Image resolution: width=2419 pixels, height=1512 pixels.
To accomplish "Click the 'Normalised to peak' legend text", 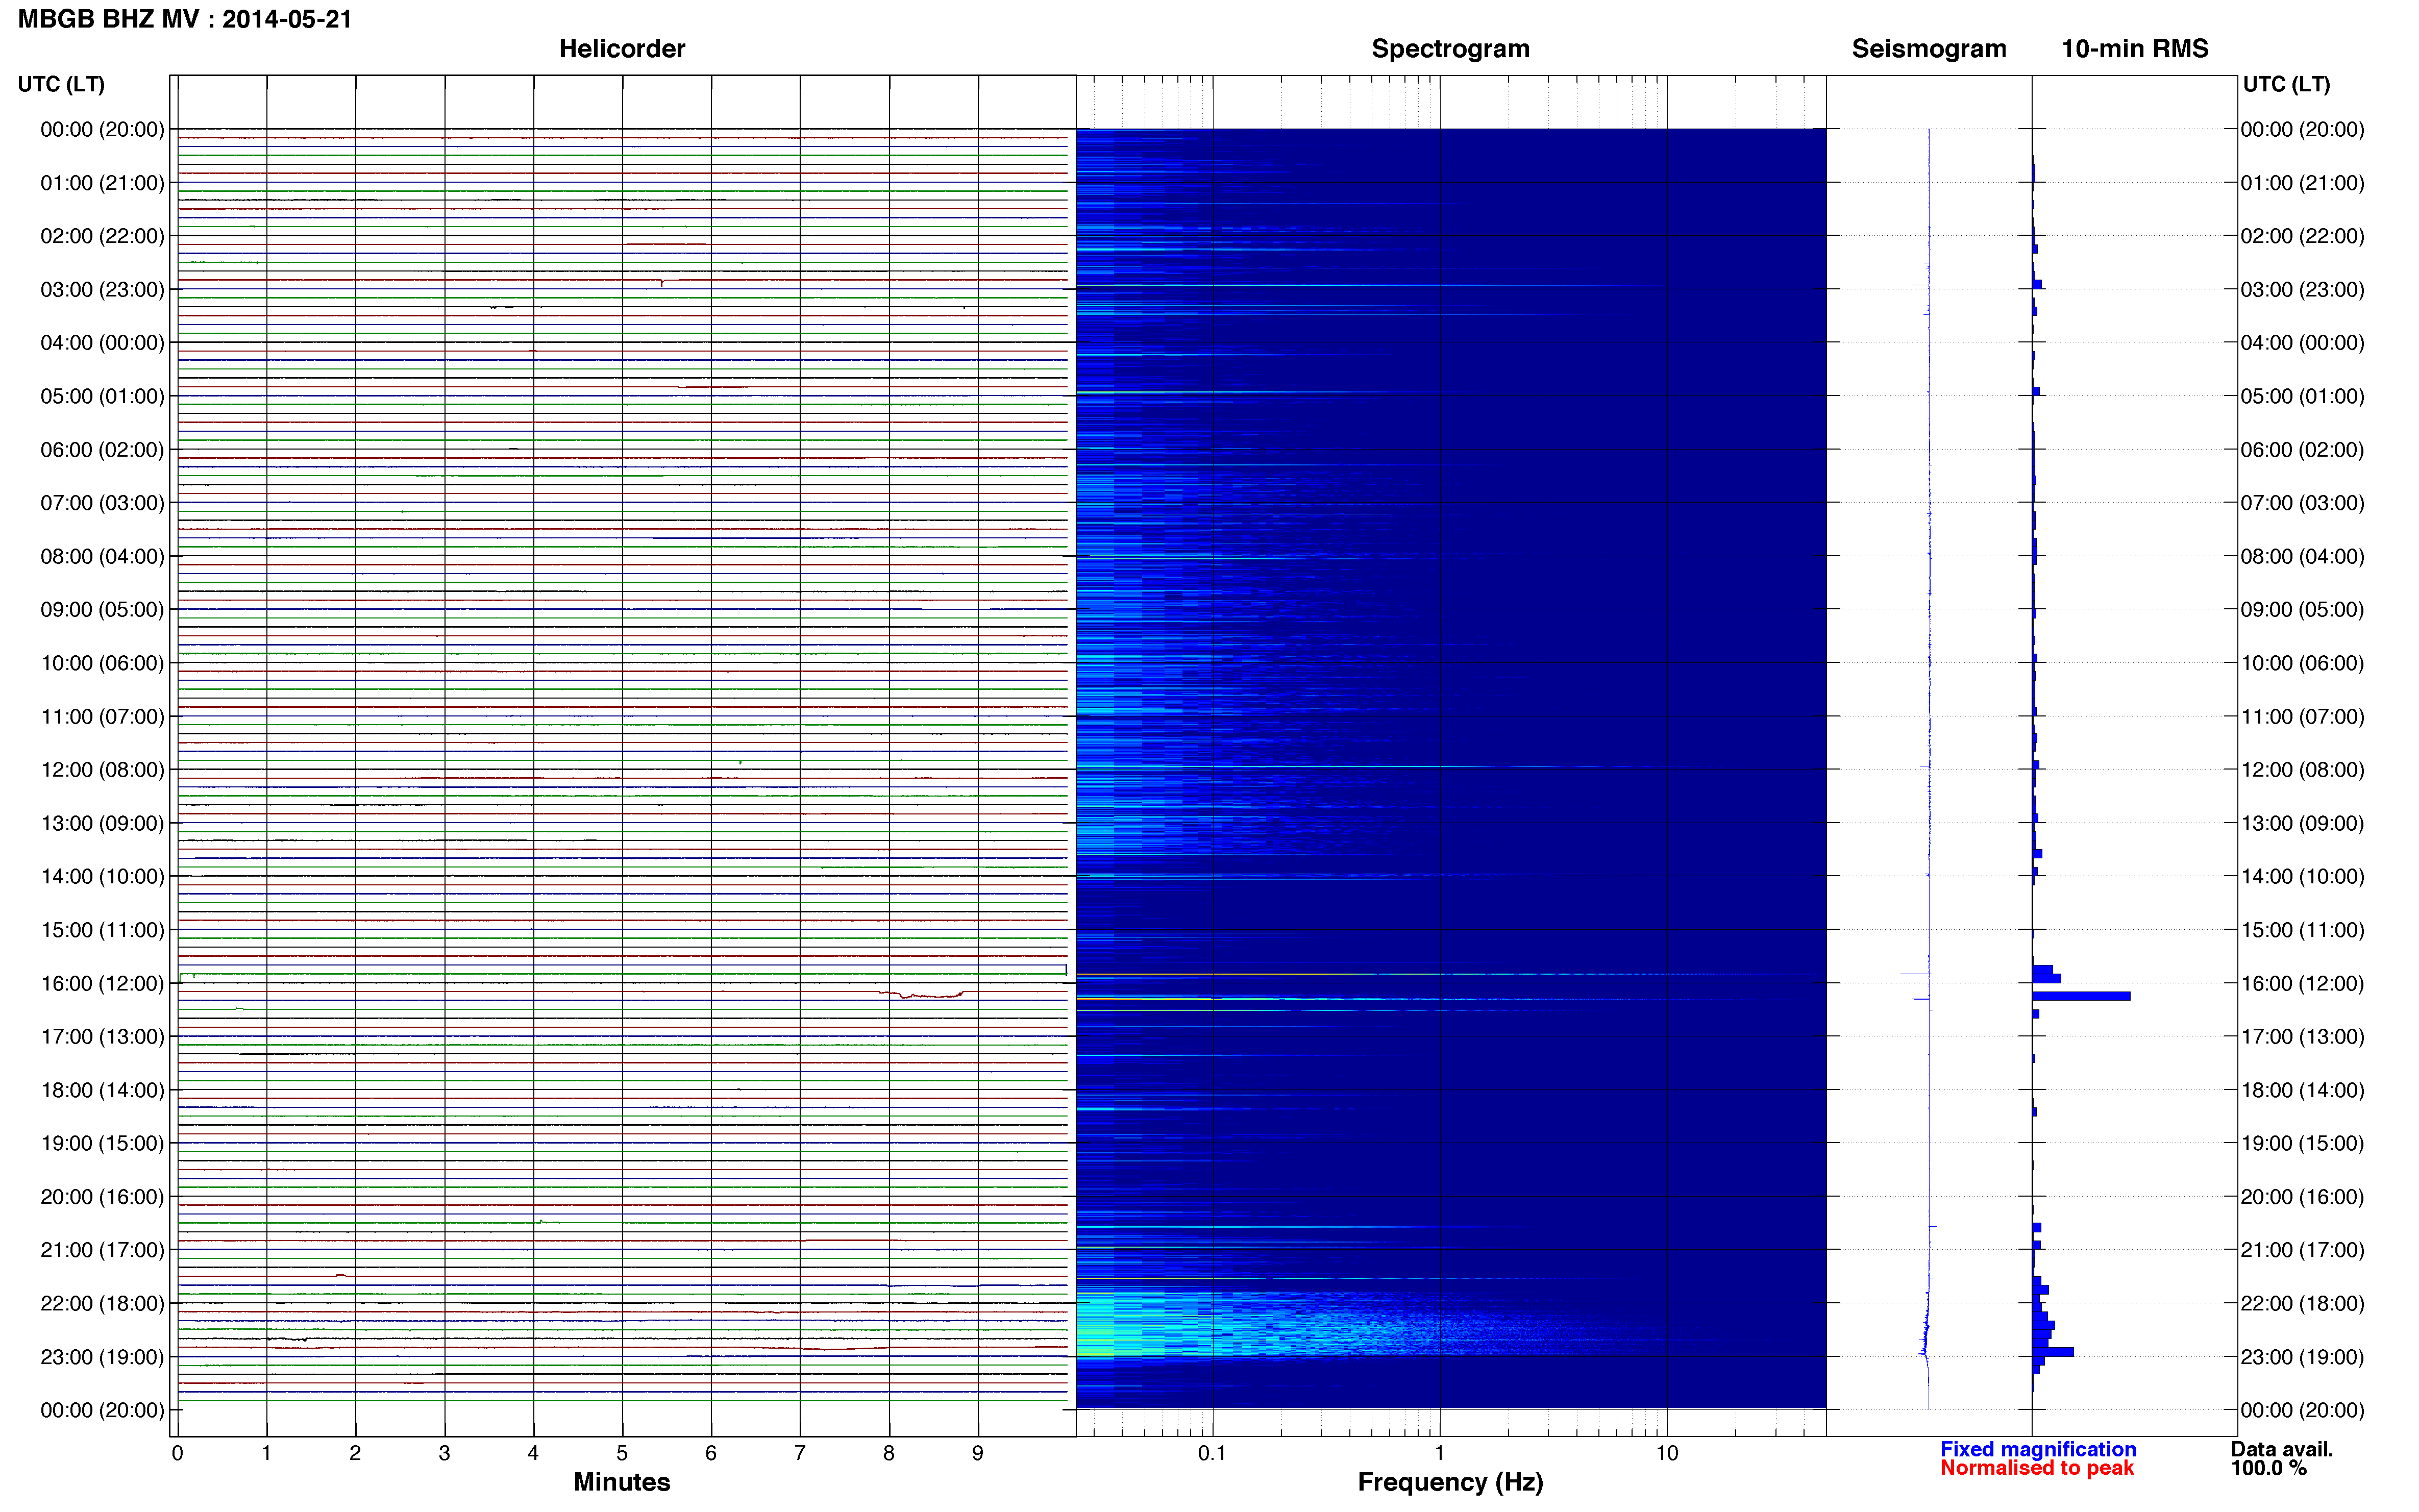I will point(2037,1468).
